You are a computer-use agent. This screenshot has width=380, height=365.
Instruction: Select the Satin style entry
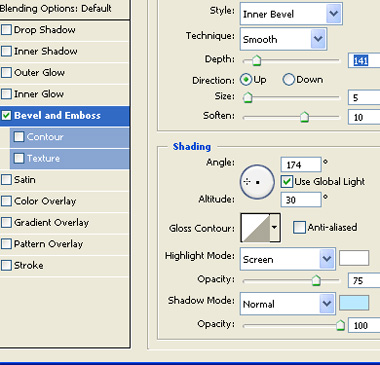pos(25,180)
